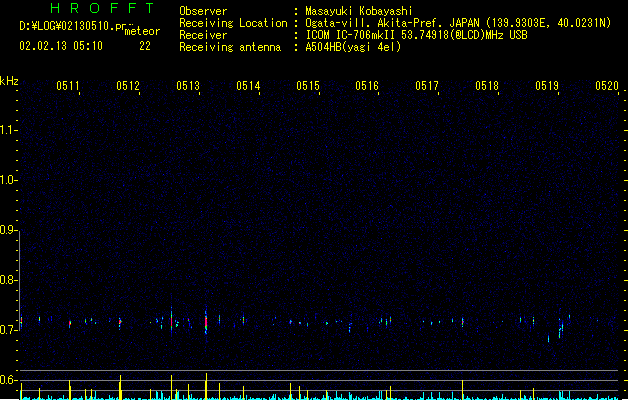The image size is (629, 400).
Task: Click the 0512 time marker
Action: tap(128, 86)
